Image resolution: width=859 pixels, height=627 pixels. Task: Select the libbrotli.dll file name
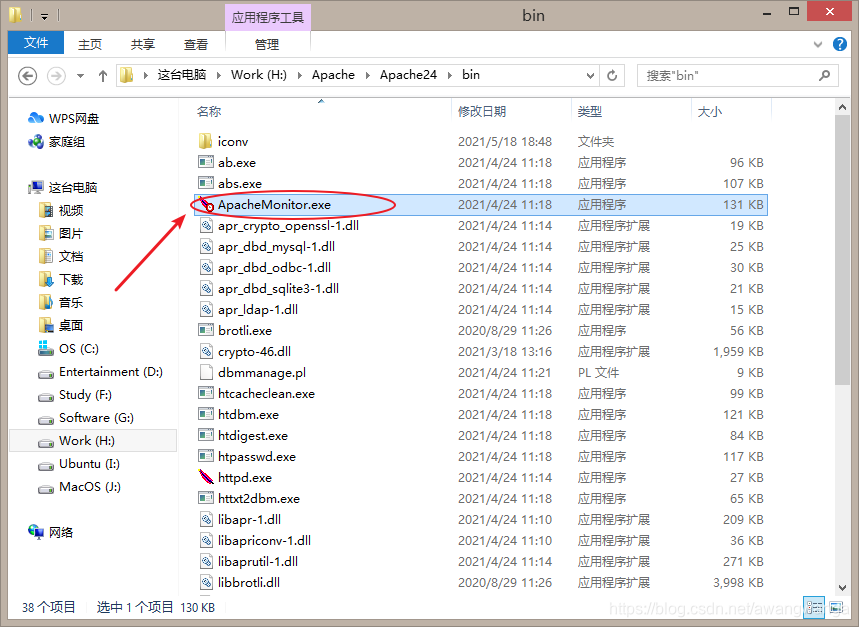(249, 583)
